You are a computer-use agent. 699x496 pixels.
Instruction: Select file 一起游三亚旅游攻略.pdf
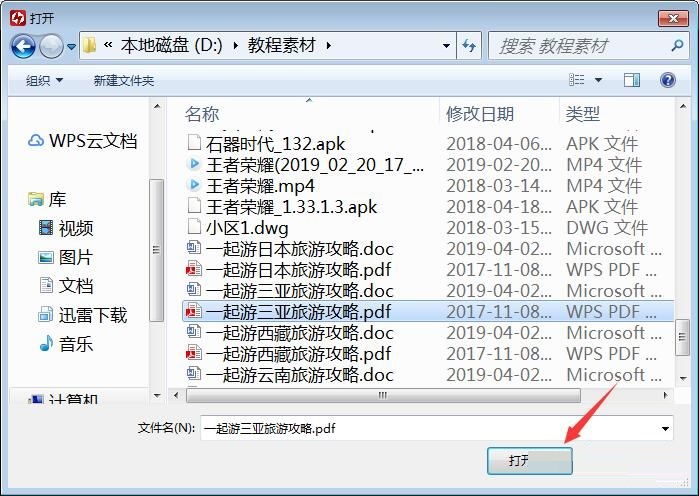(x=428, y=312)
